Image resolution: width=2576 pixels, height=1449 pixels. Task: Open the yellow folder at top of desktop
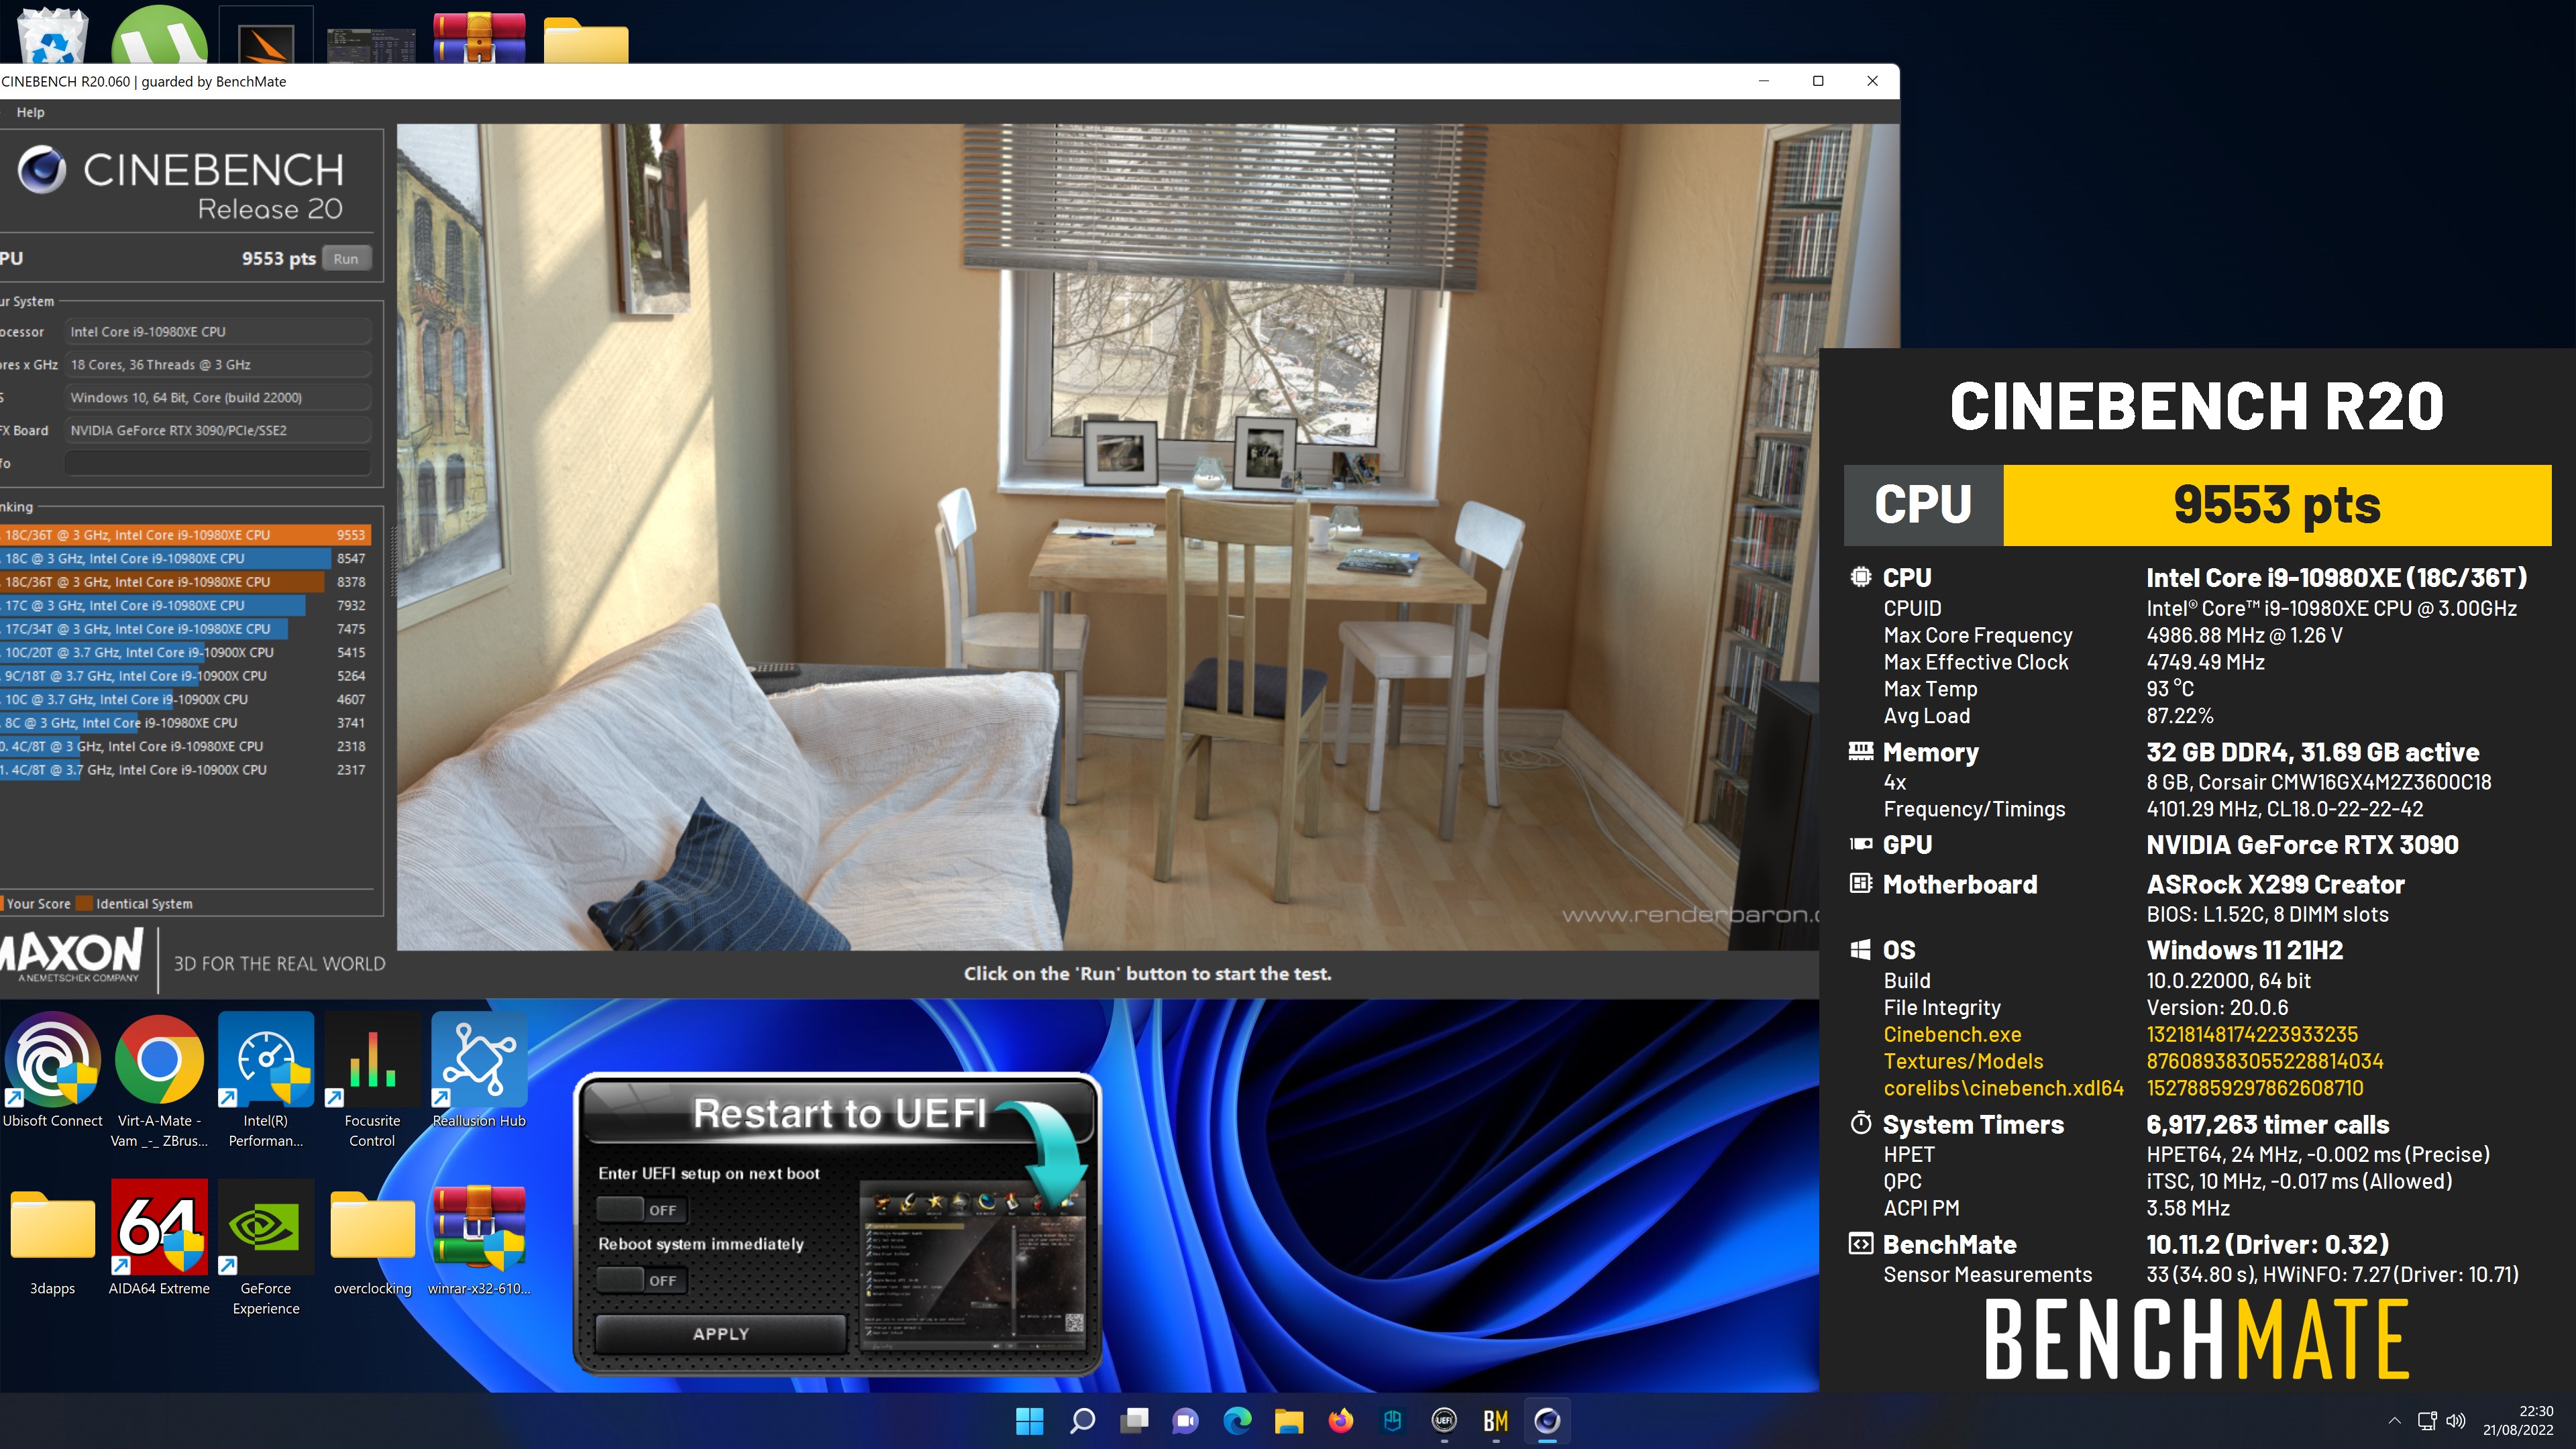[586, 40]
